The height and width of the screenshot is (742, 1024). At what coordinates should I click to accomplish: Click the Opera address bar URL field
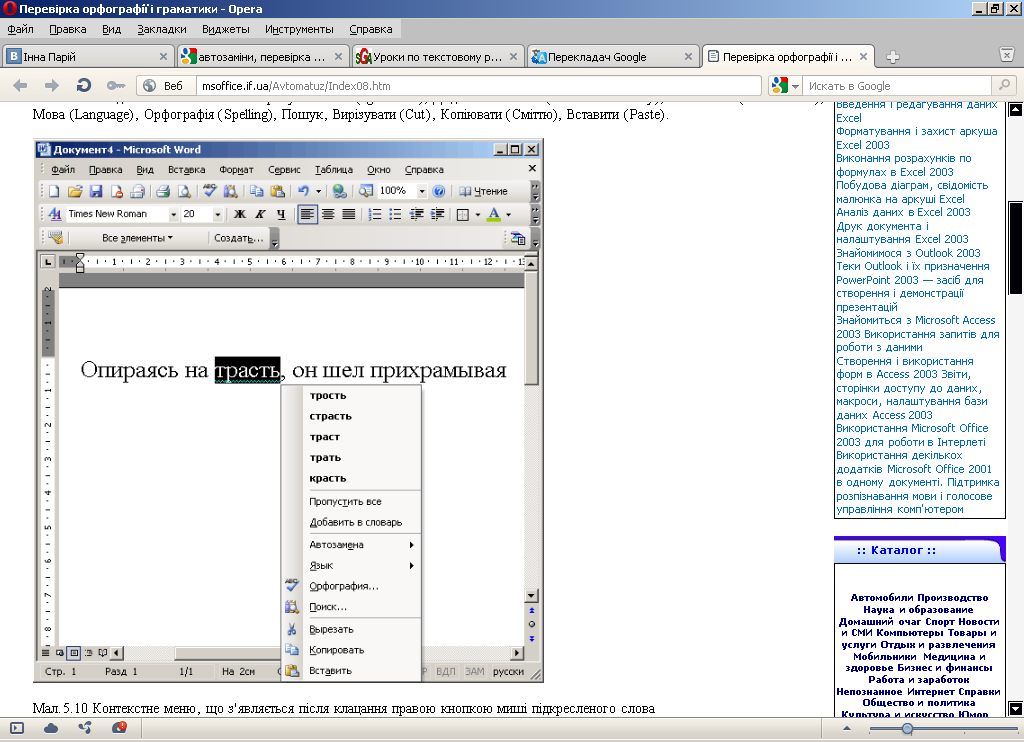(x=479, y=86)
